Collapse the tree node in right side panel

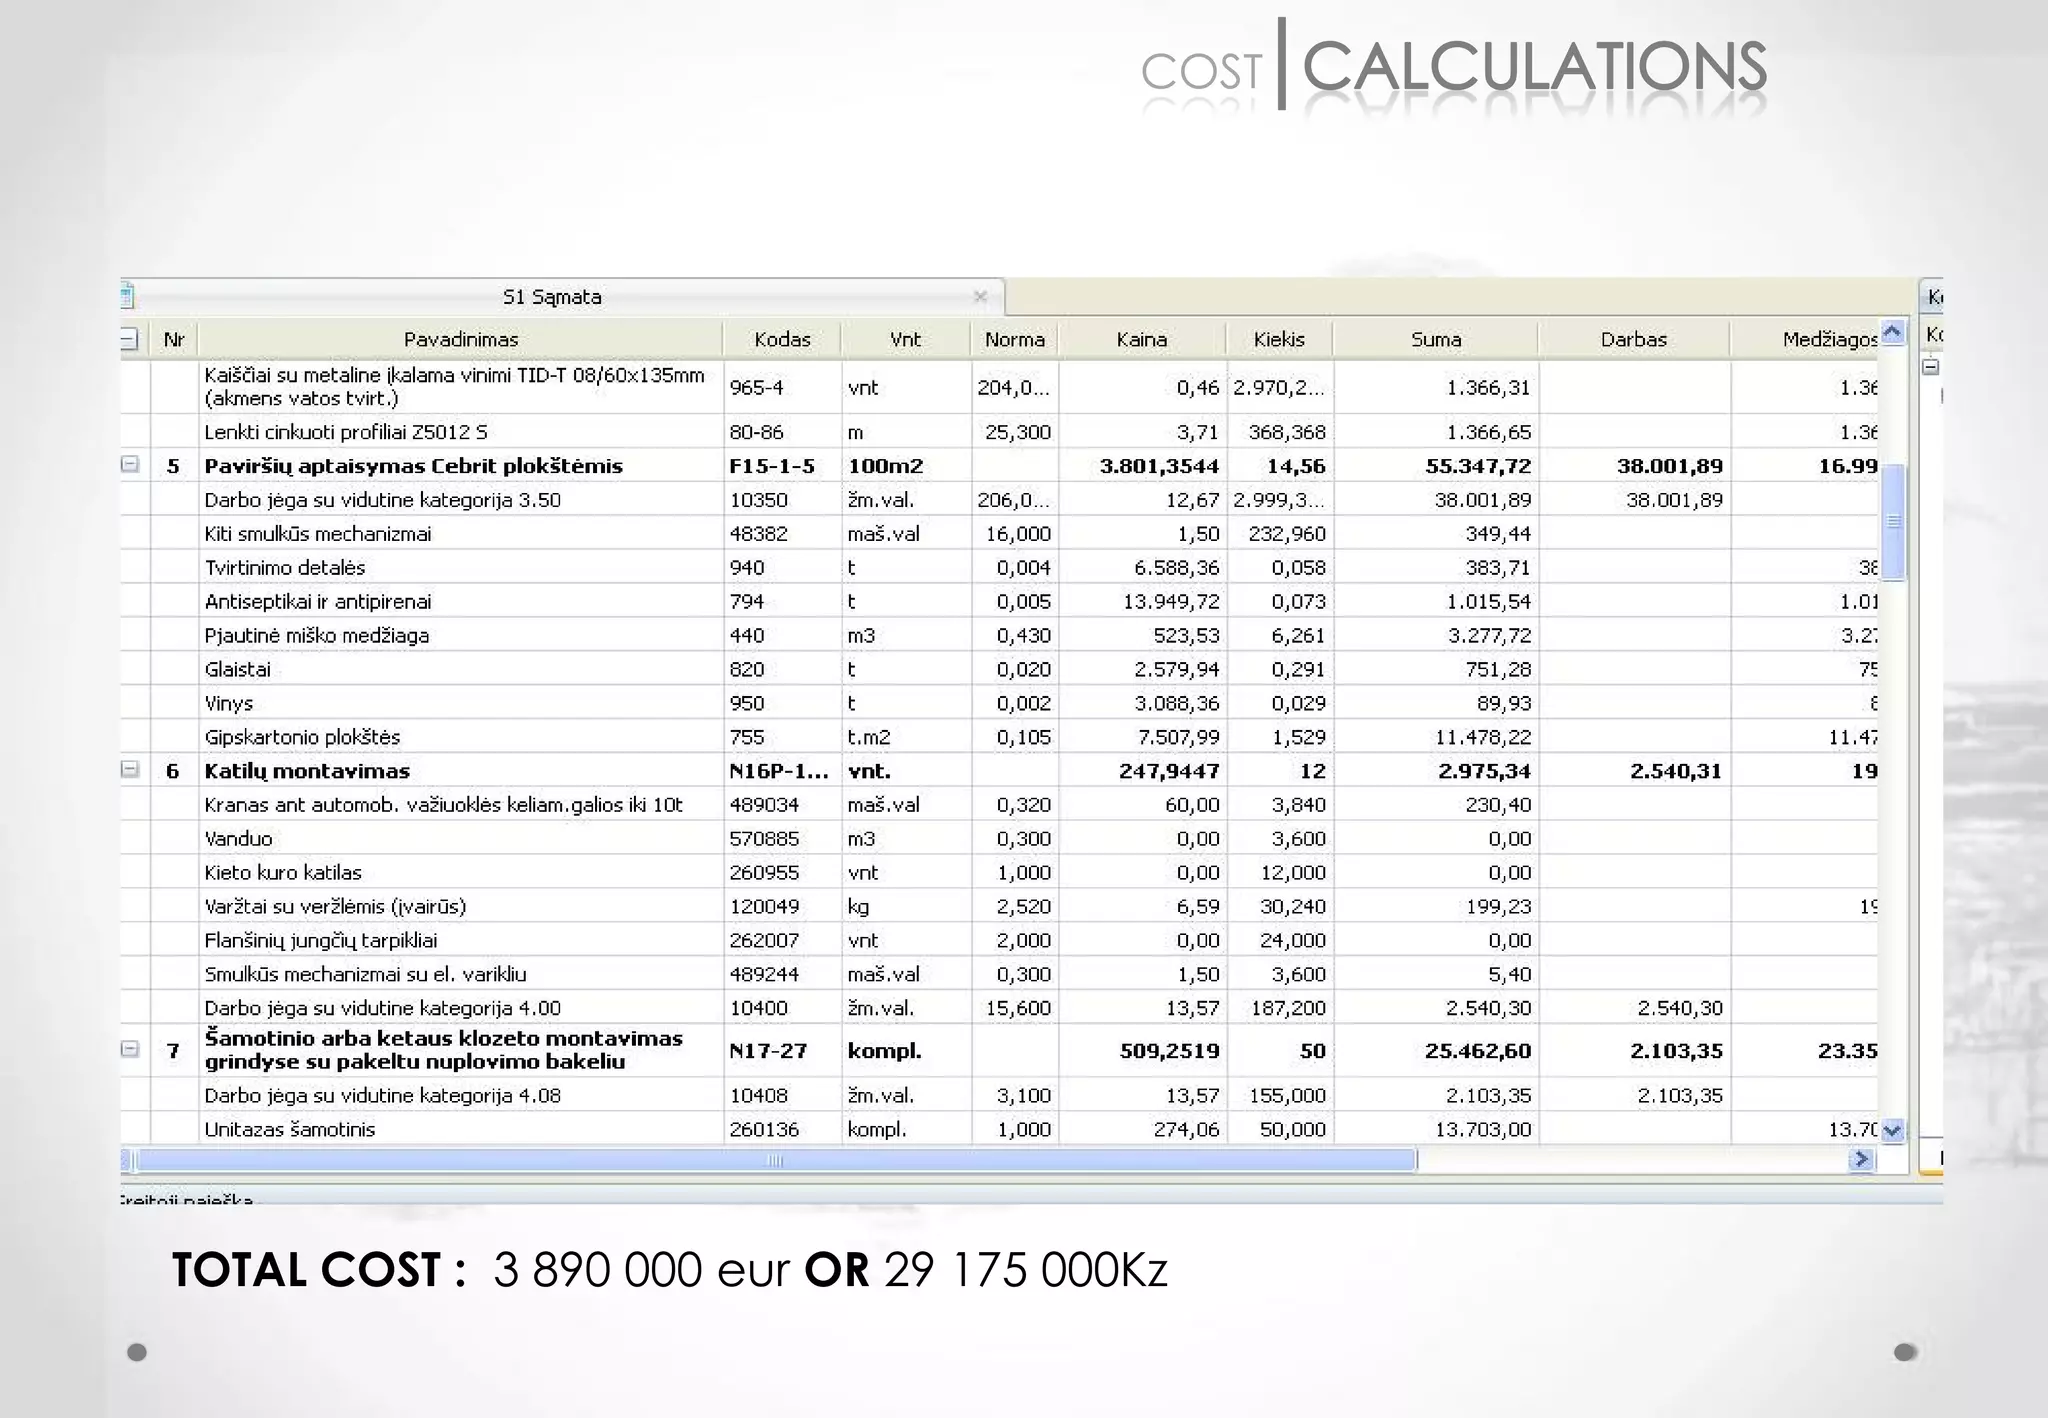point(1931,367)
